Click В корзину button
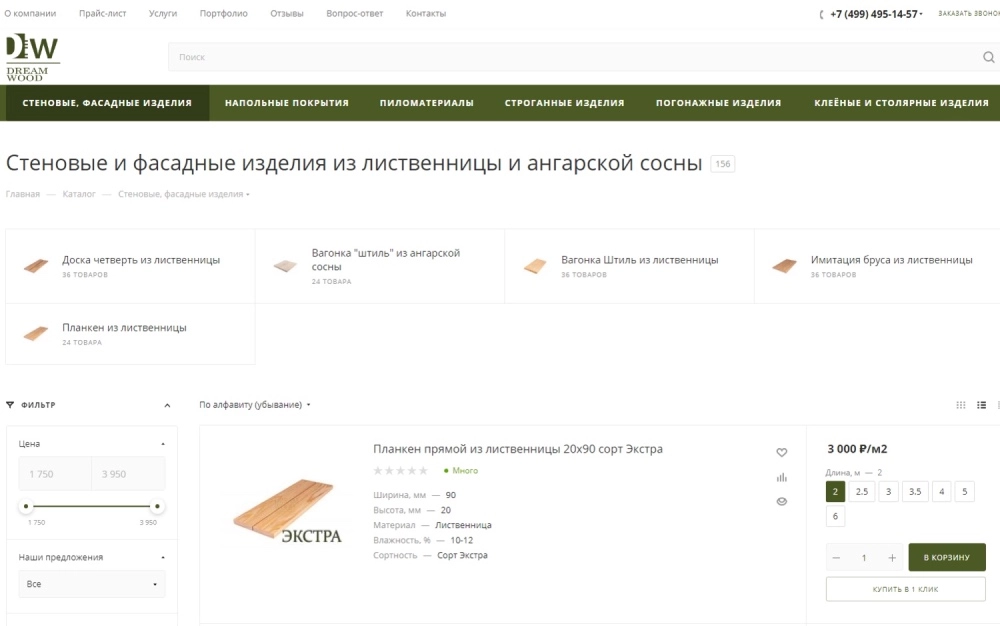This screenshot has height=626, width=1000. (947, 557)
